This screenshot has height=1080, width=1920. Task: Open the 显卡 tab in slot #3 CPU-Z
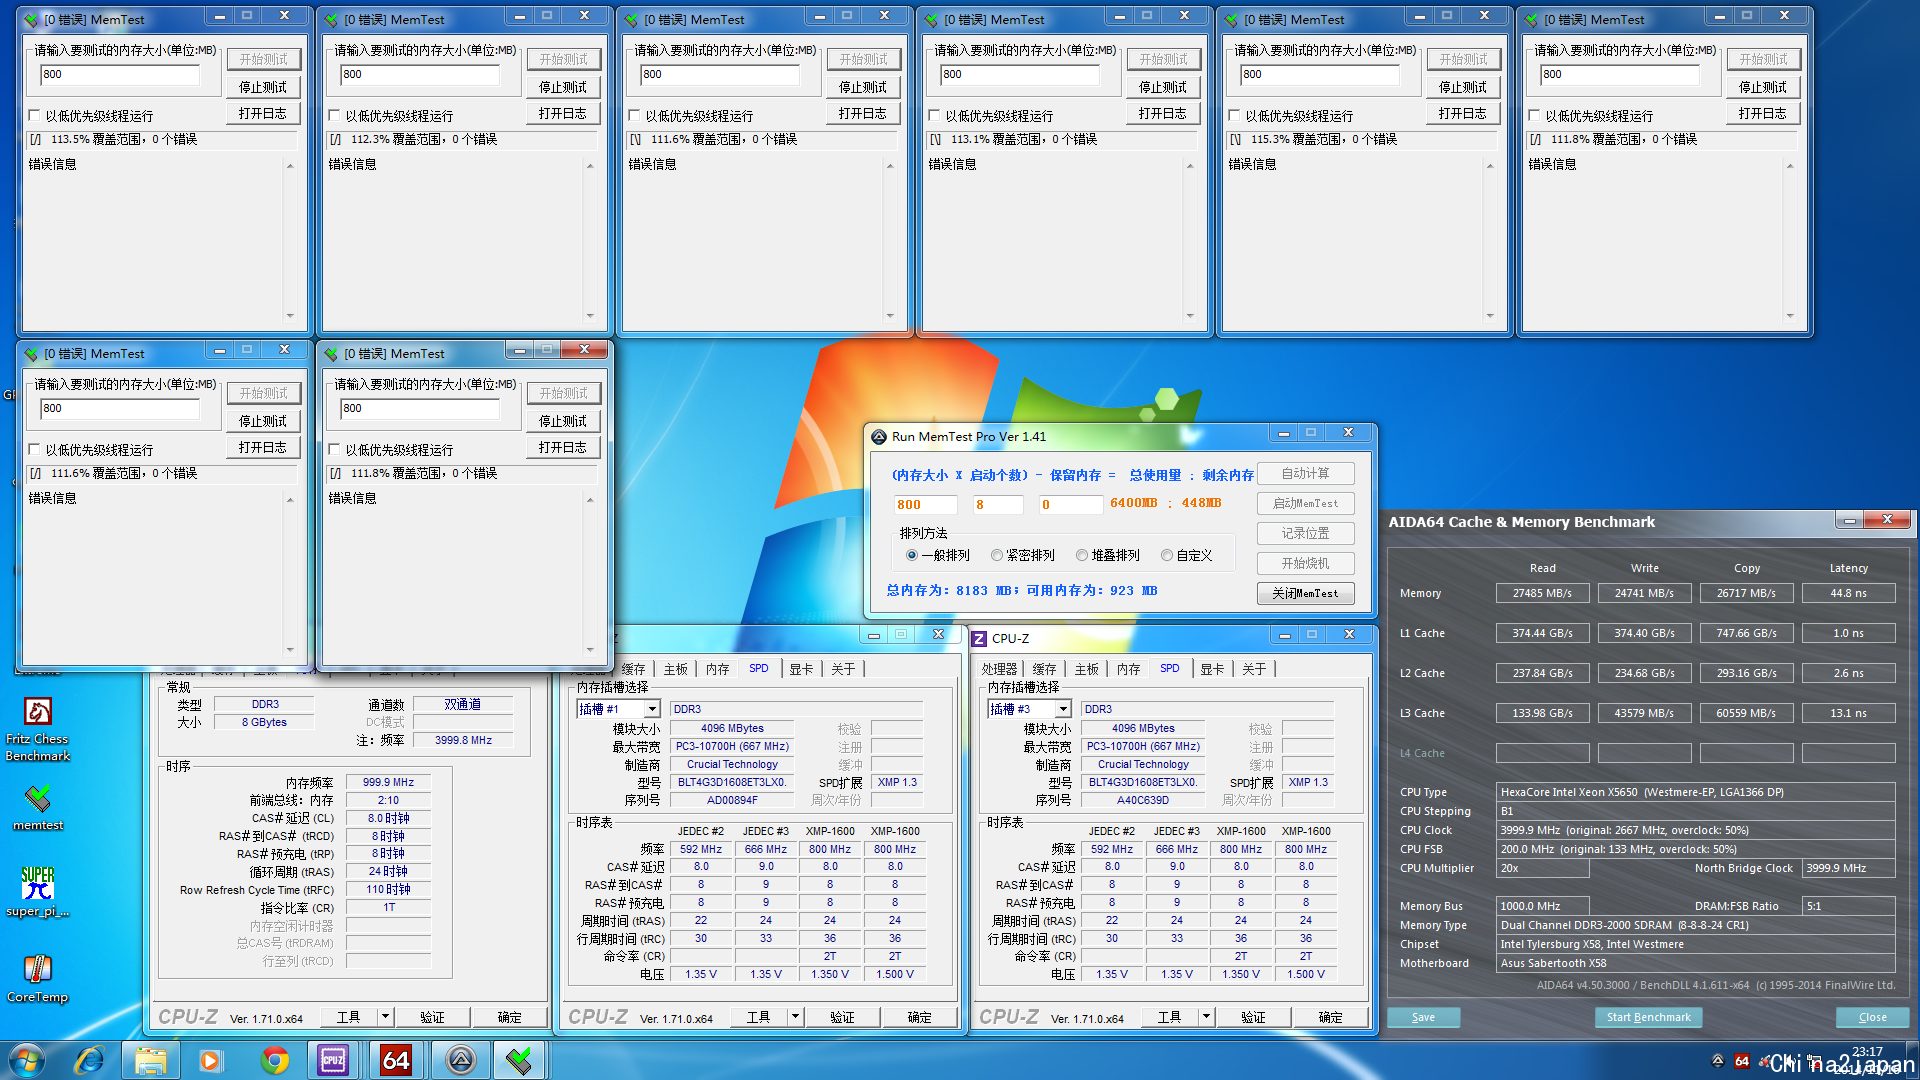(1212, 669)
